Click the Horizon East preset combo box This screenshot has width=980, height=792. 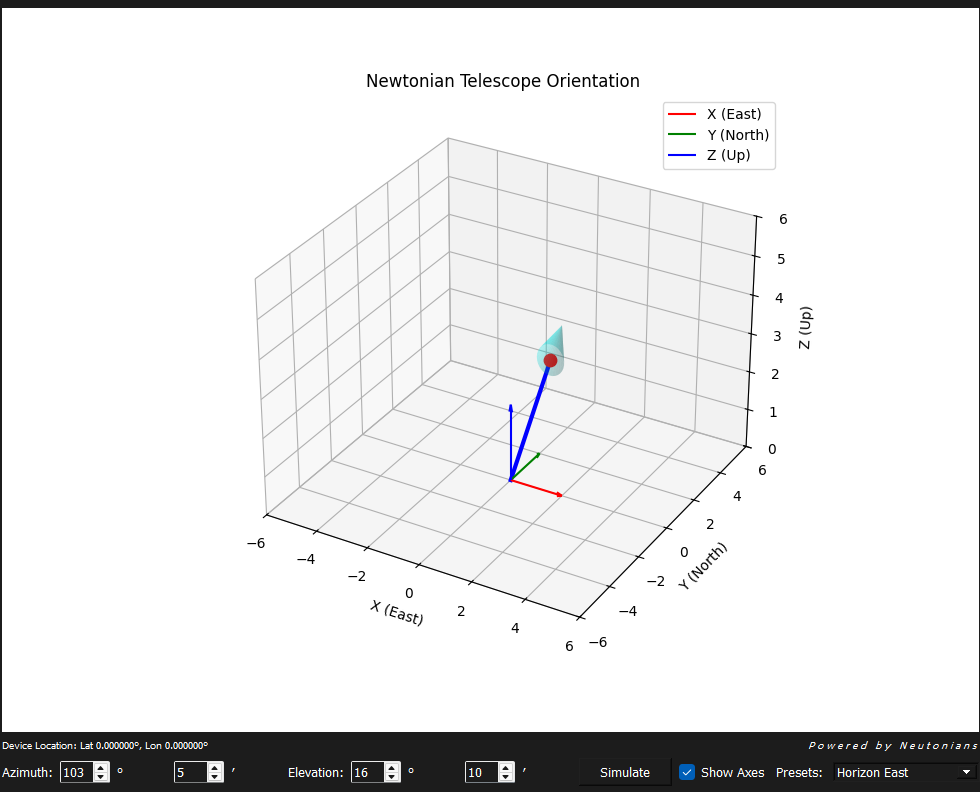(895, 772)
